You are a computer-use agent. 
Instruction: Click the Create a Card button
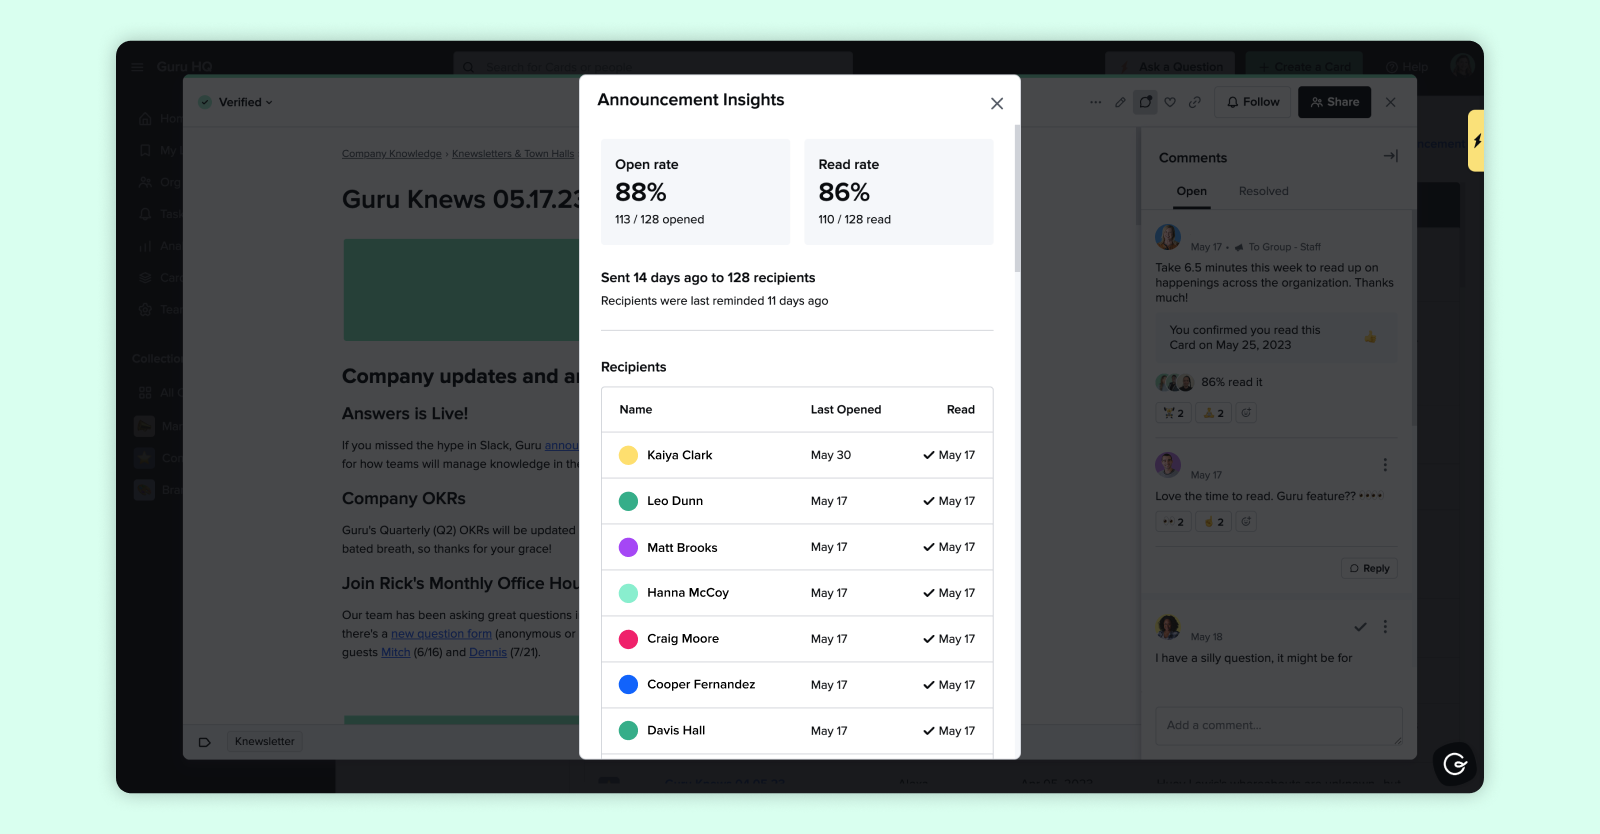tap(1304, 67)
